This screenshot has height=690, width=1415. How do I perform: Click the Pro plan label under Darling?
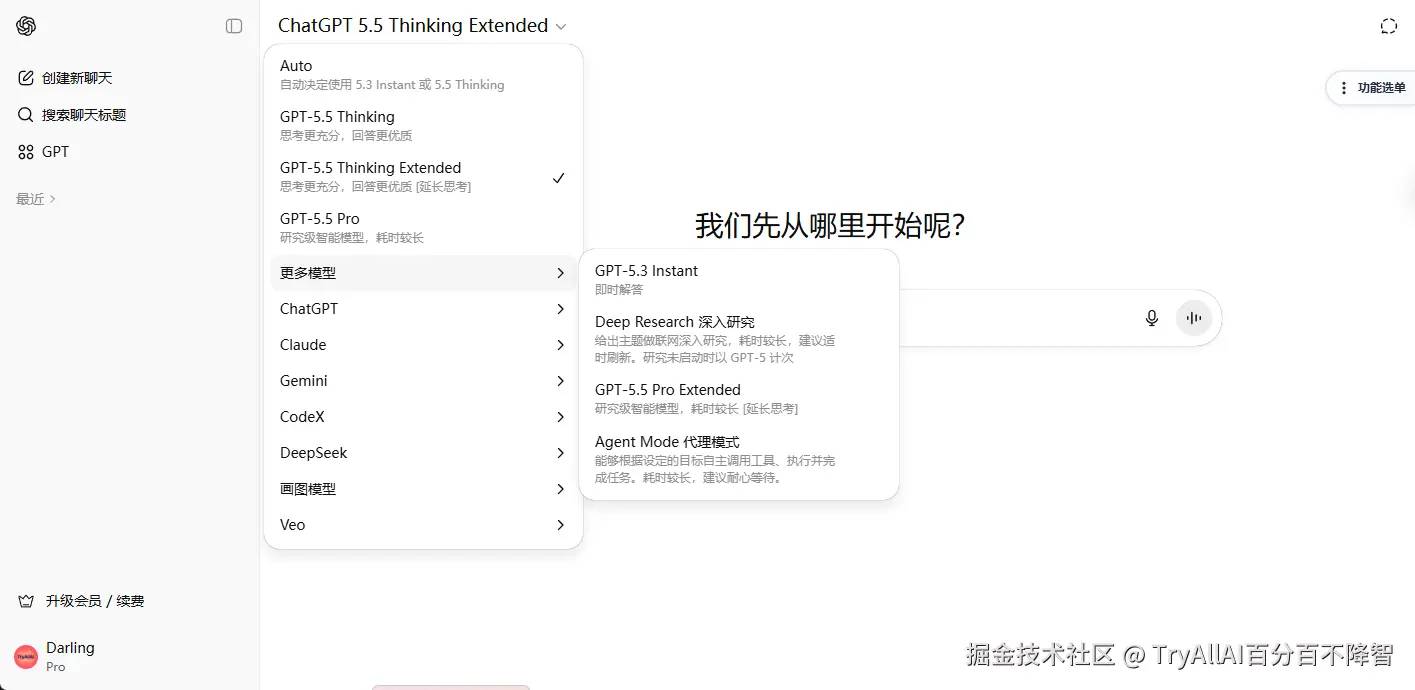tap(56, 667)
